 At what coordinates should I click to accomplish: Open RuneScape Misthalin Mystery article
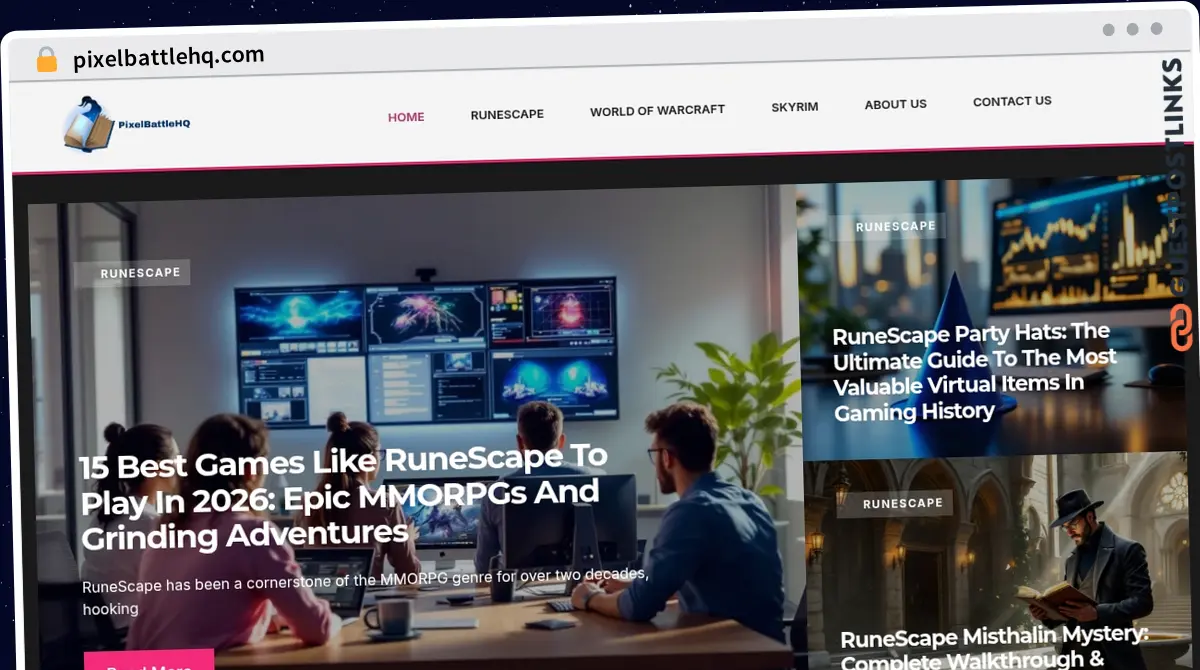click(994, 647)
